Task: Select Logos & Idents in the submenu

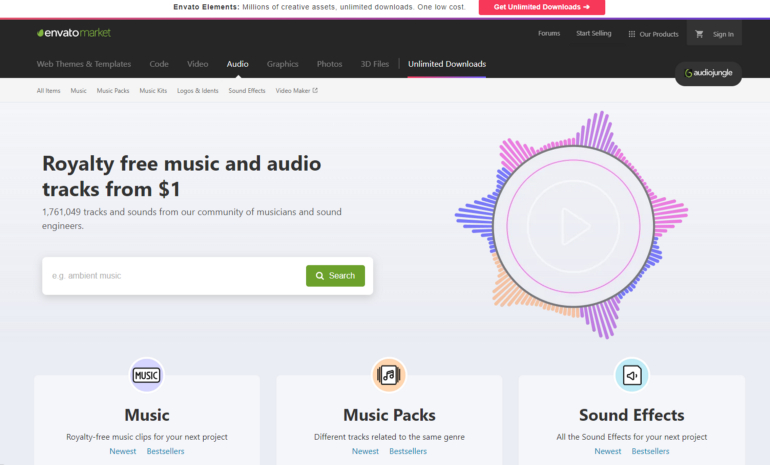Action: [197, 91]
